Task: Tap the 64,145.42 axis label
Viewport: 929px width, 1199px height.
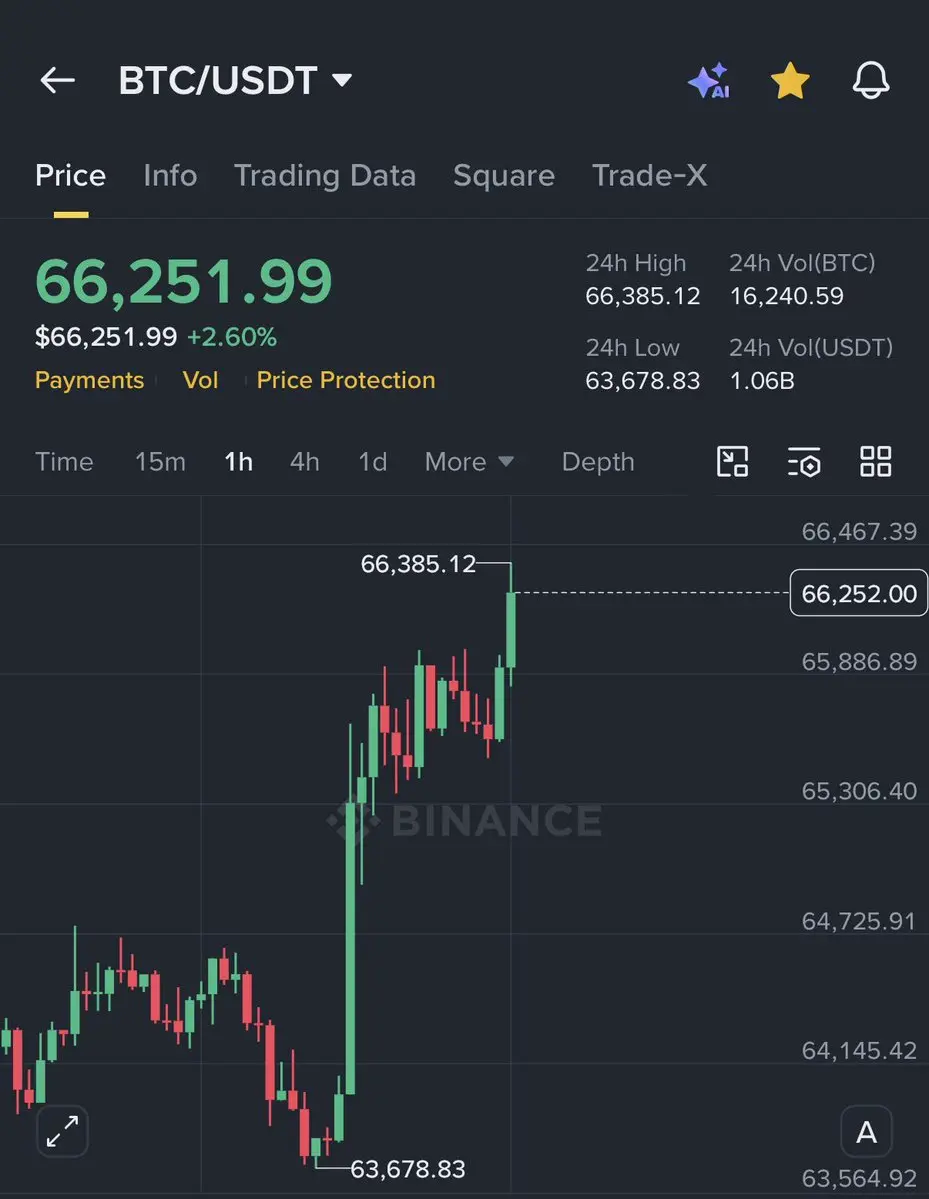Action: [859, 1051]
